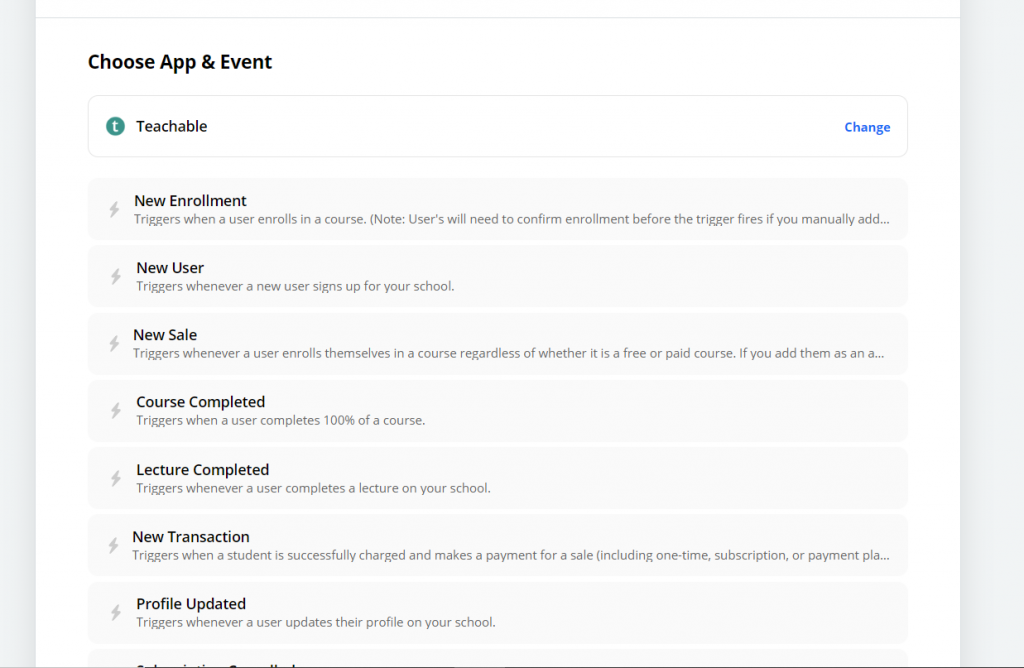Select the New Transaction trigger event
Image resolution: width=1024 pixels, height=668 pixels.
click(498, 545)
